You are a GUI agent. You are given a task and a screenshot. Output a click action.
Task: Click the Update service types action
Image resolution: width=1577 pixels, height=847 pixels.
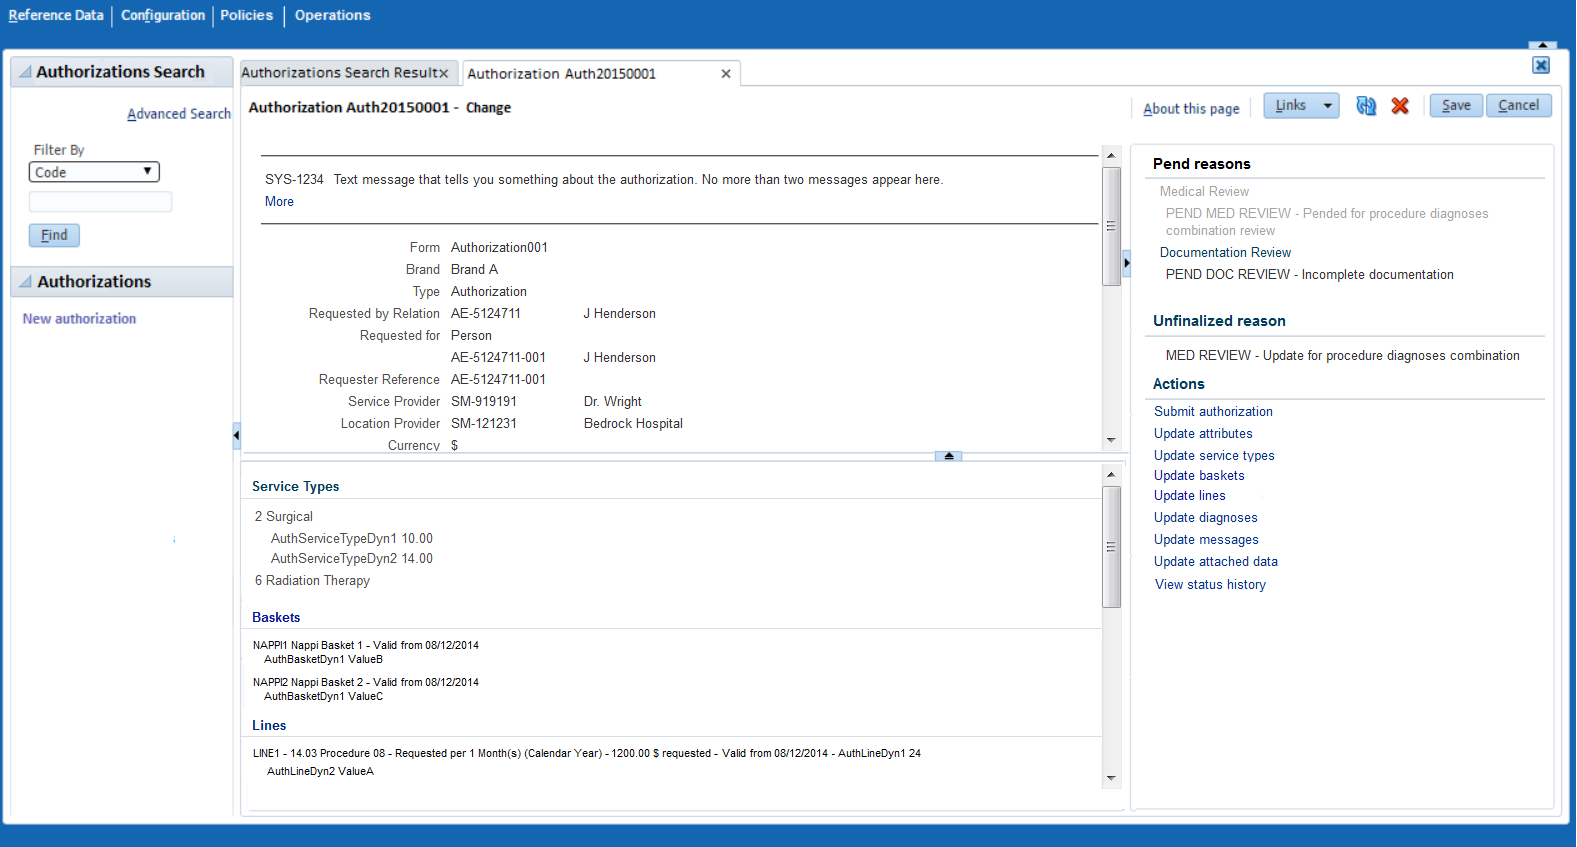coord(1214,456)
